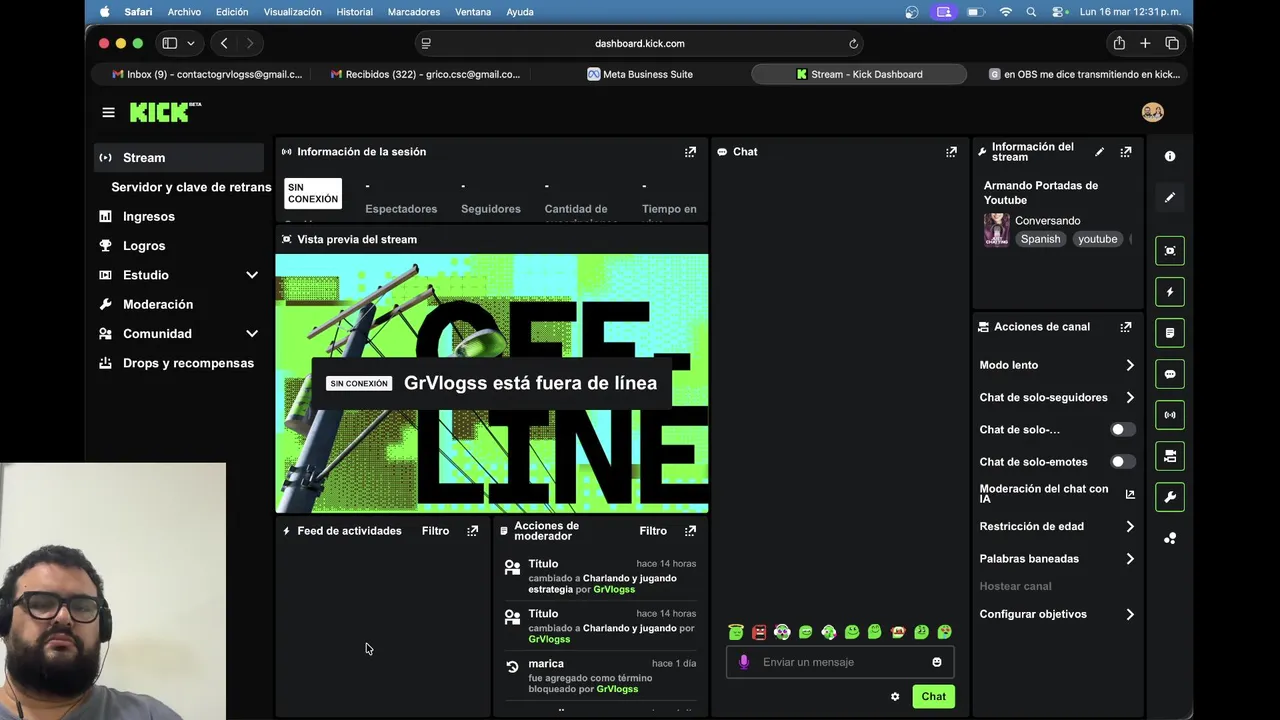The image size is (1280, 720).
Task: Open Restricción de edad options chevron
Action: [1130, 526]
